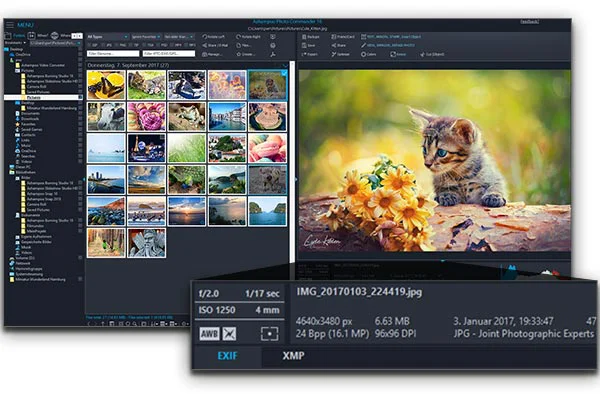Switch to the XMP tab
This screenshot has width=600, height=398.
pos(293,356)
